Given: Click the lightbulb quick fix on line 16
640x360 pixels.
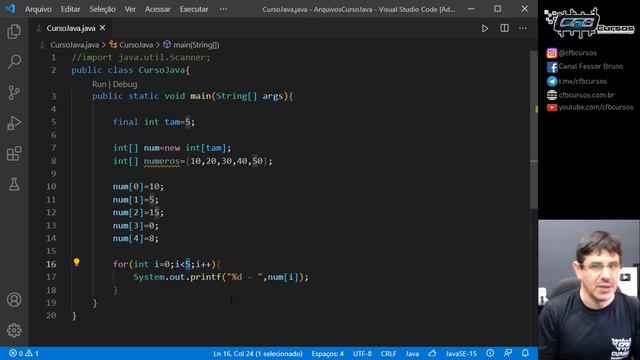Looking at the screenshot, I should pos(76,262).
